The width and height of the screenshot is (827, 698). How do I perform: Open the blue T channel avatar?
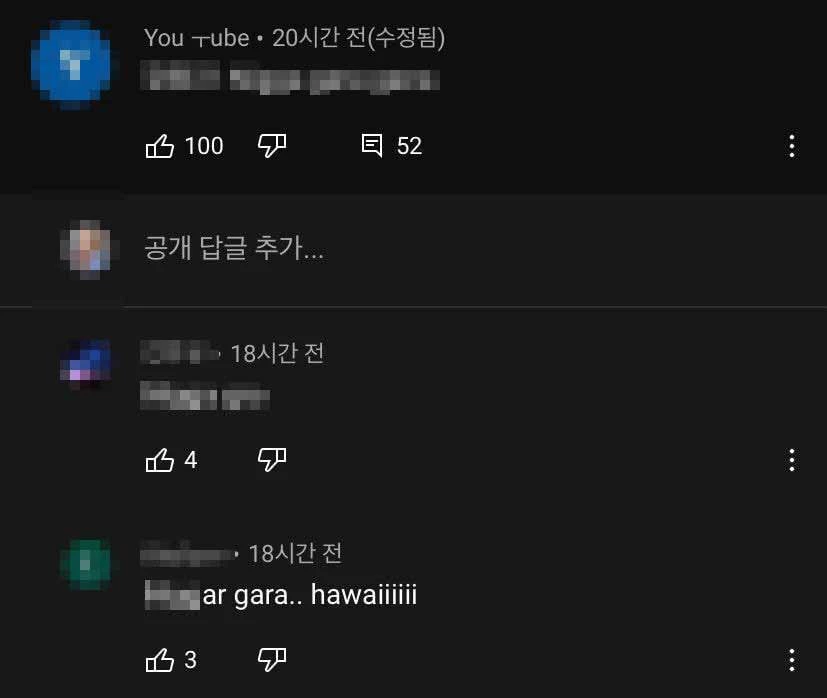click(71, 64)
